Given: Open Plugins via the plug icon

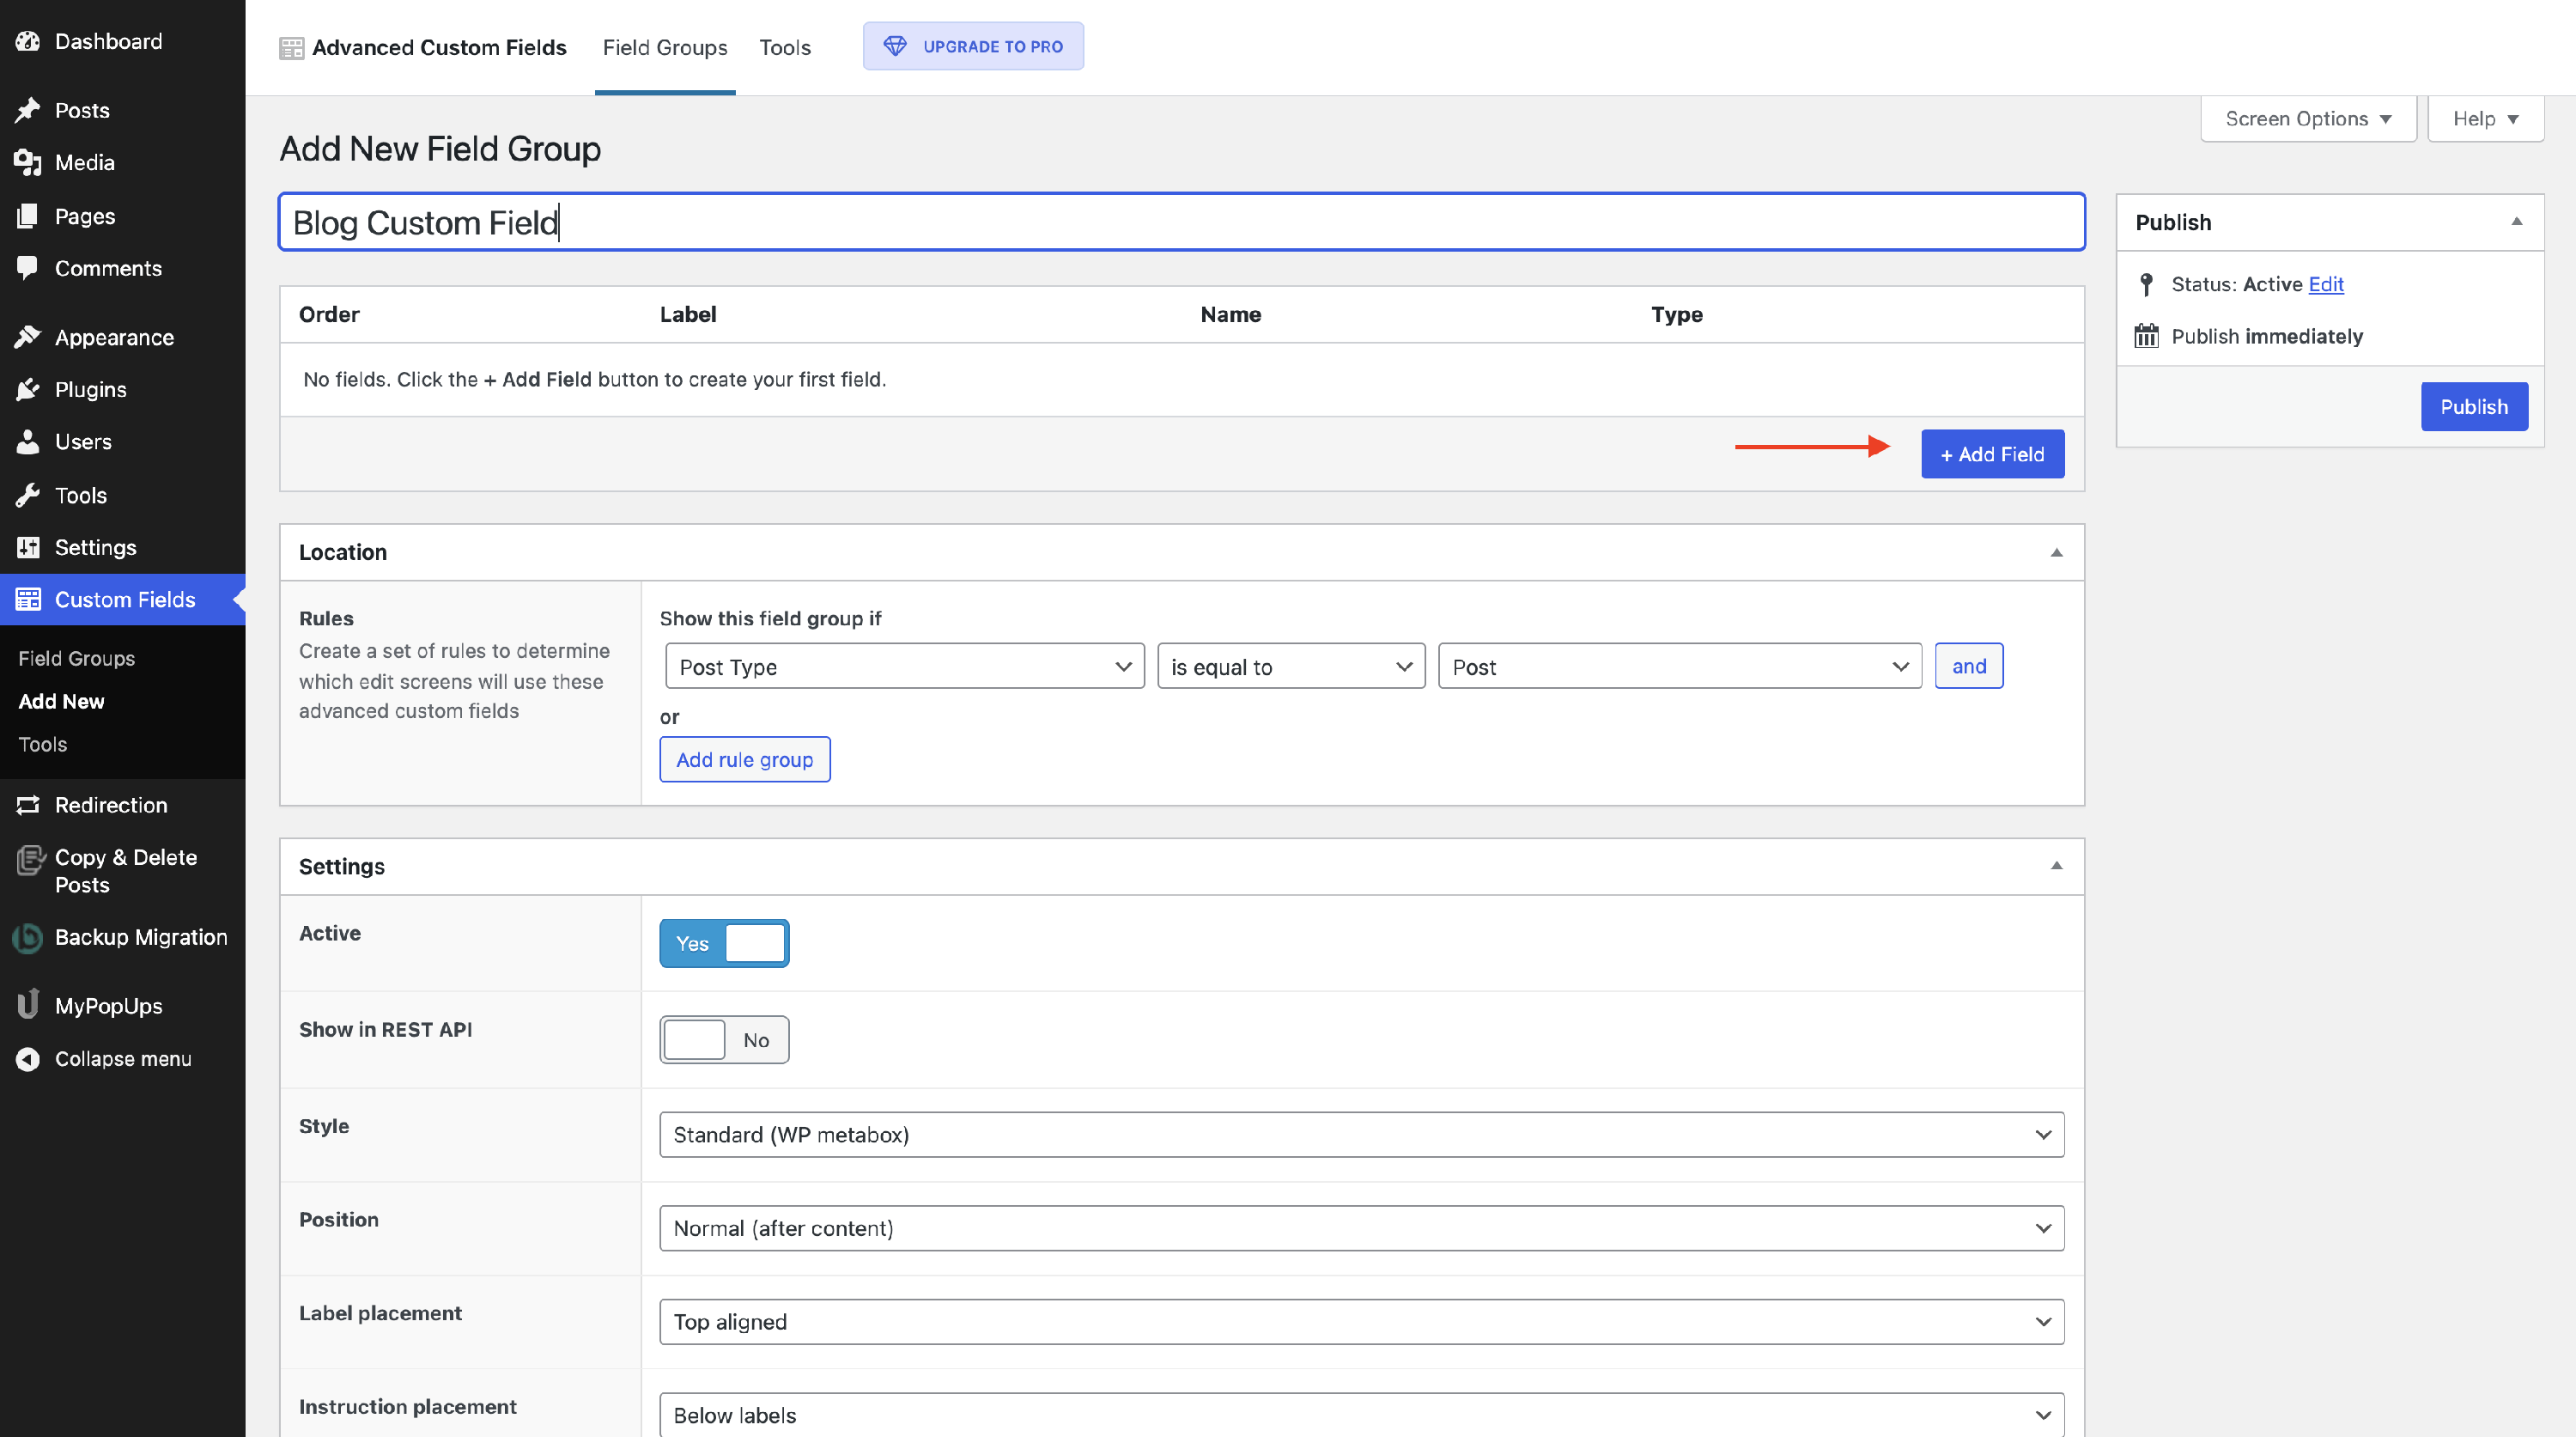Looking at the screenshot, I should point(28,389).
